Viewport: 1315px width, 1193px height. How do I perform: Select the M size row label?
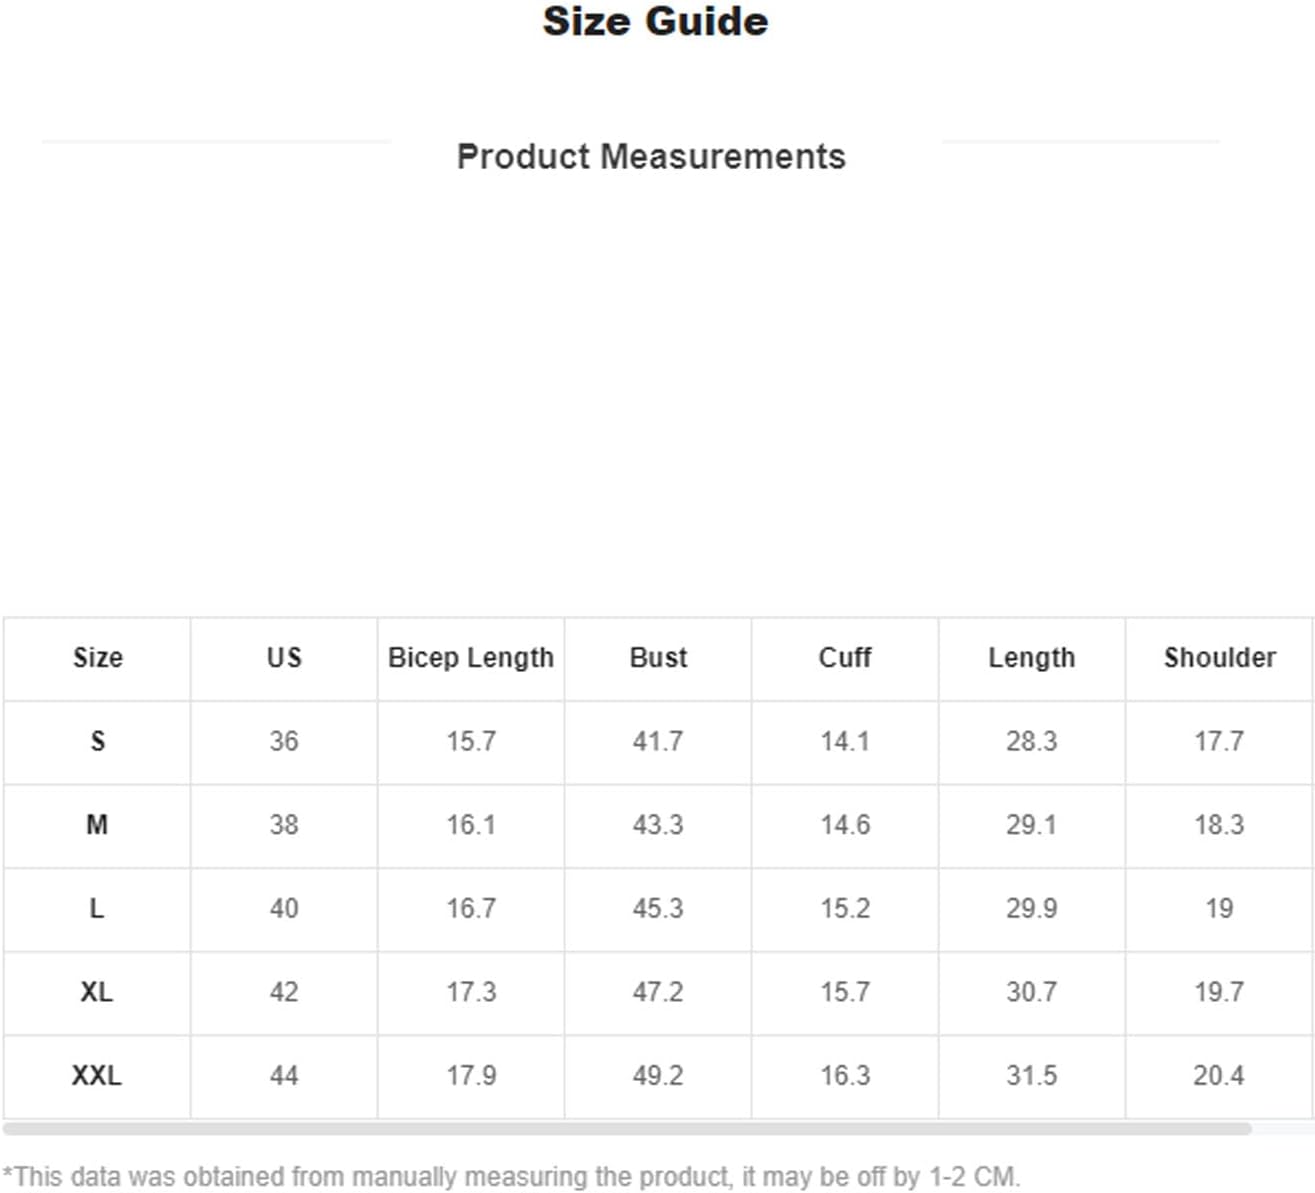coord(97,825)
